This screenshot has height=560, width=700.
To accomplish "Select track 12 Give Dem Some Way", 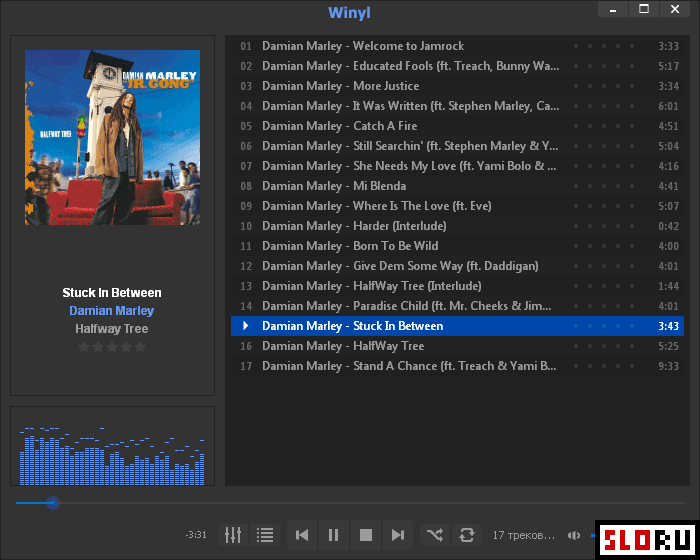I will [457, 266].
